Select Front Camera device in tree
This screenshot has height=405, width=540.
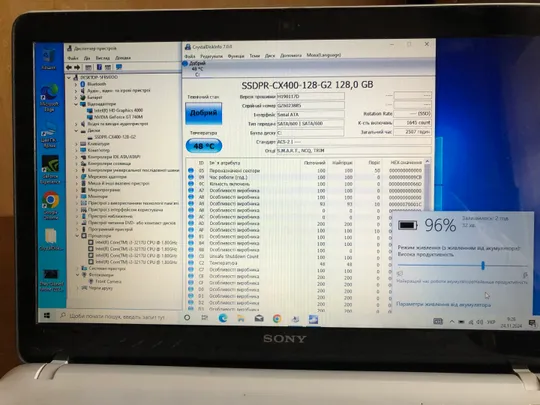click(105, 282)
